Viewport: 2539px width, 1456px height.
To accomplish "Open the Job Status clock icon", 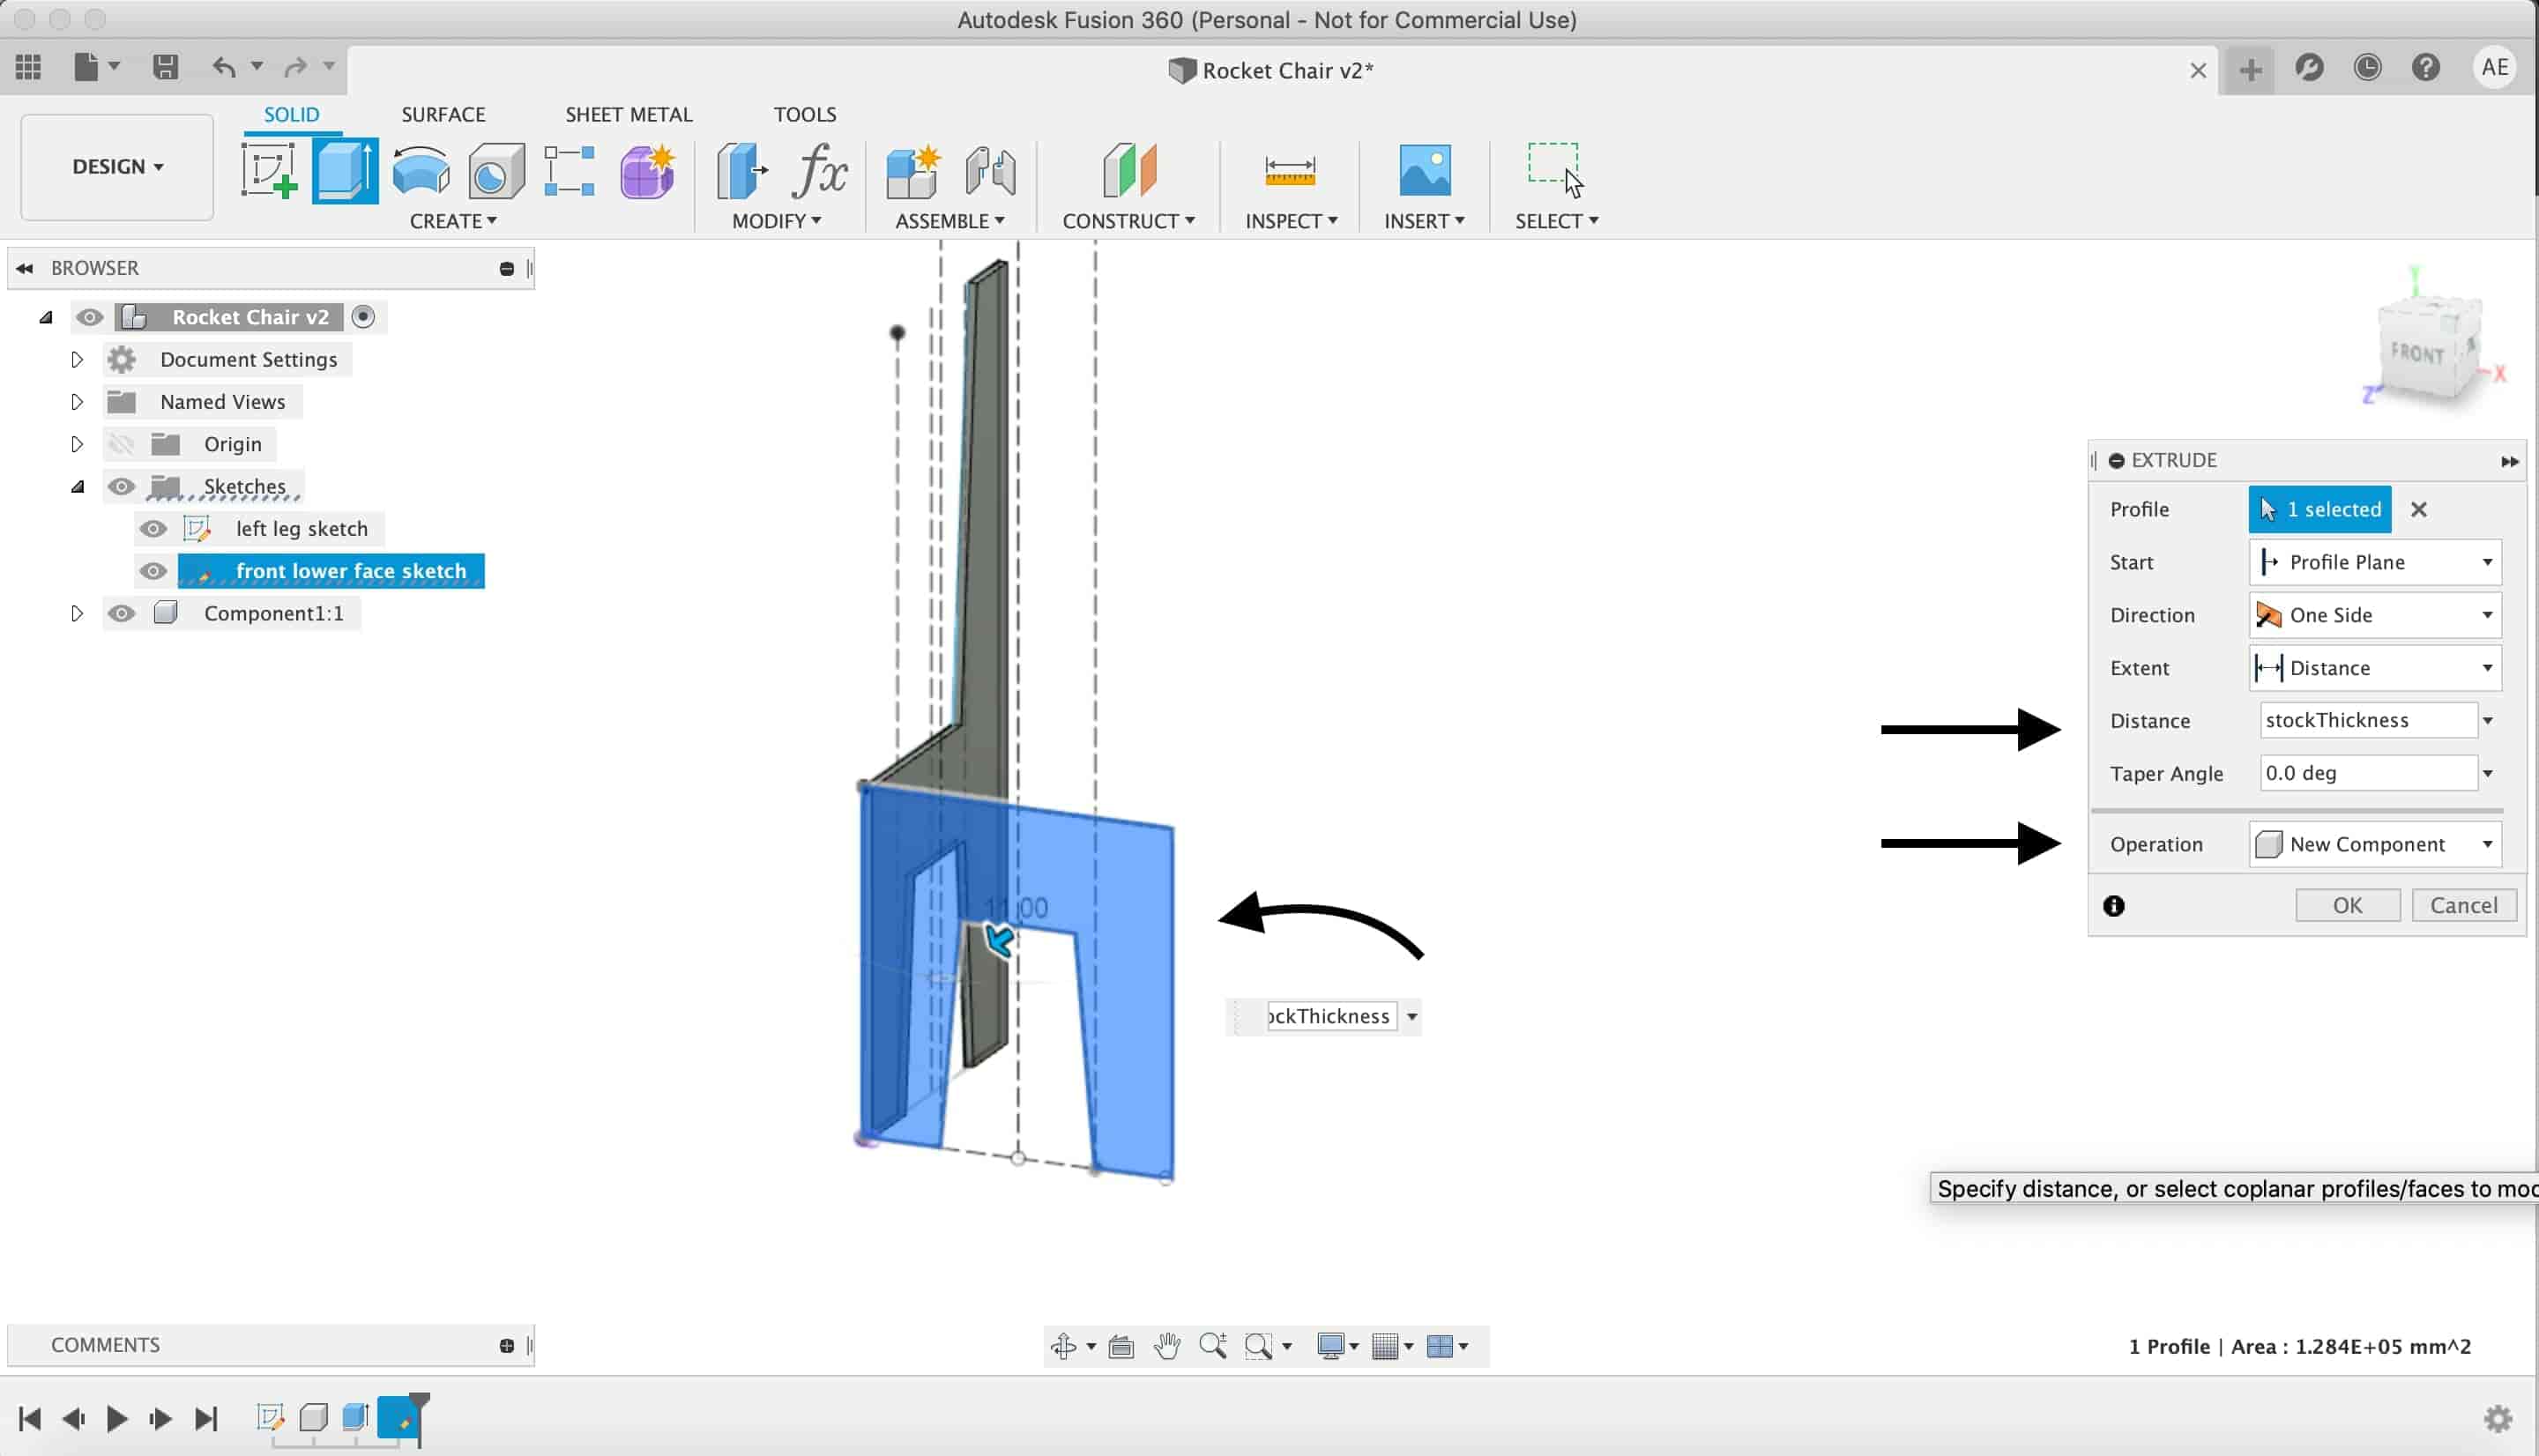I will pos(2367,68).
